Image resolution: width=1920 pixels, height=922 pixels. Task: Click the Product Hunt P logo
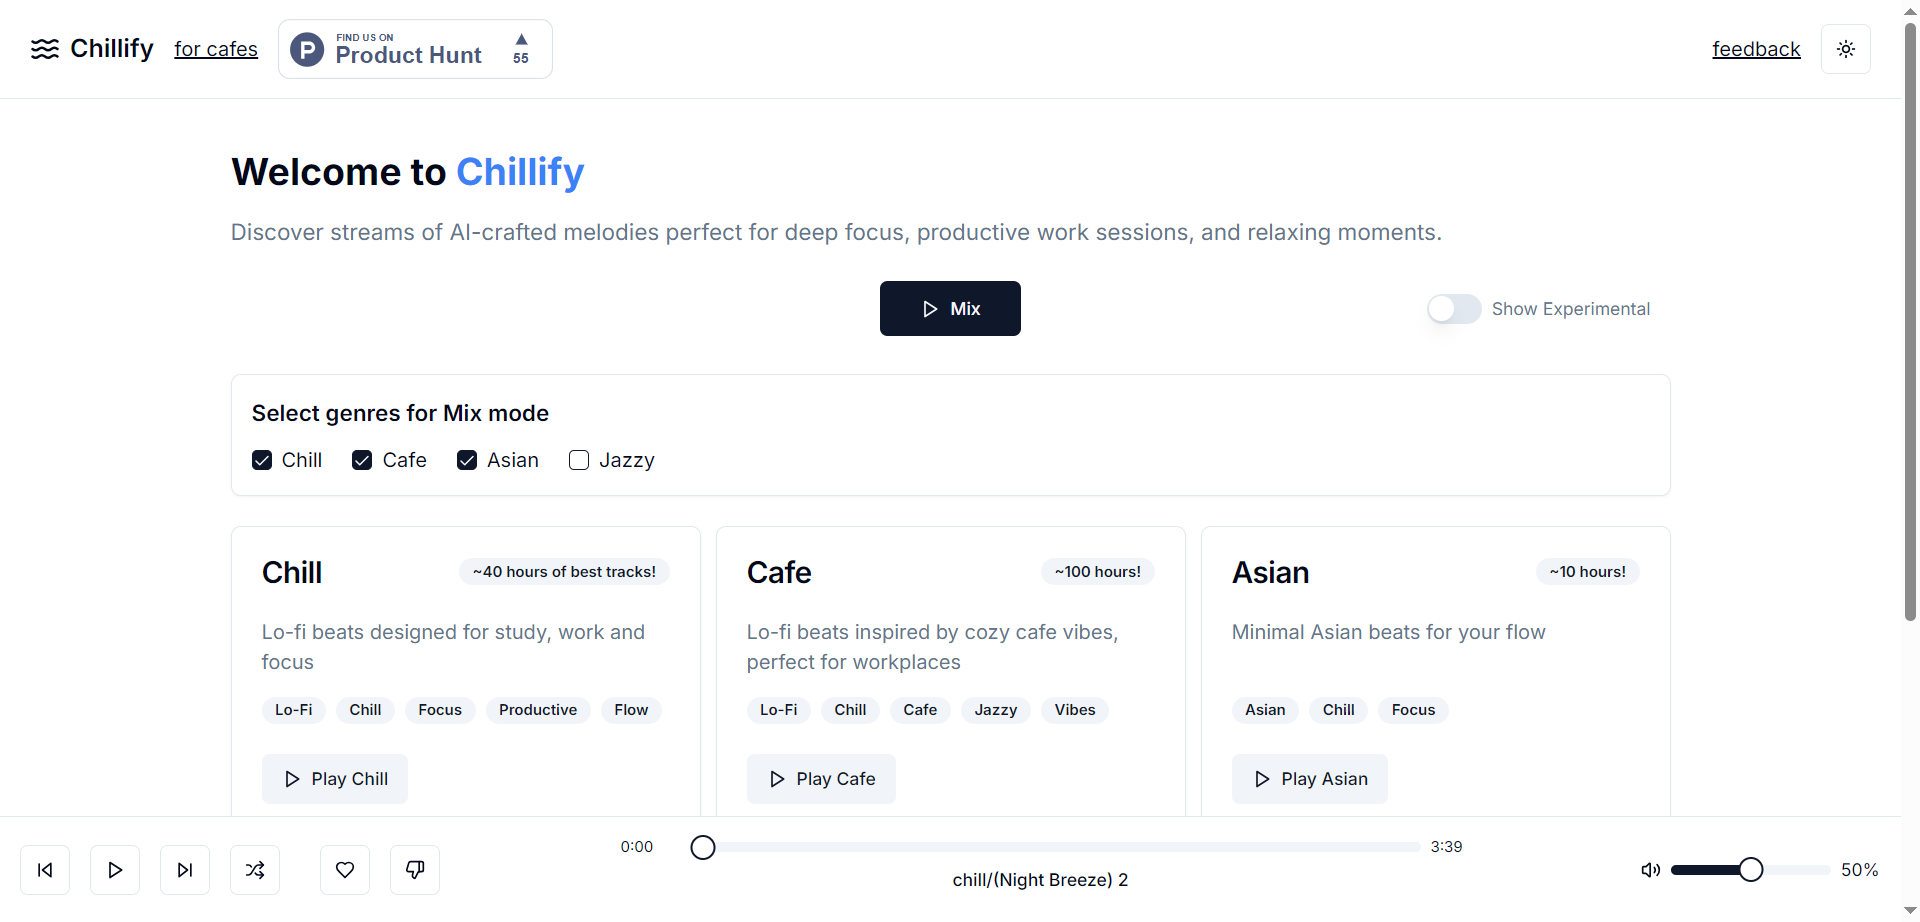(x=307, y=49)
